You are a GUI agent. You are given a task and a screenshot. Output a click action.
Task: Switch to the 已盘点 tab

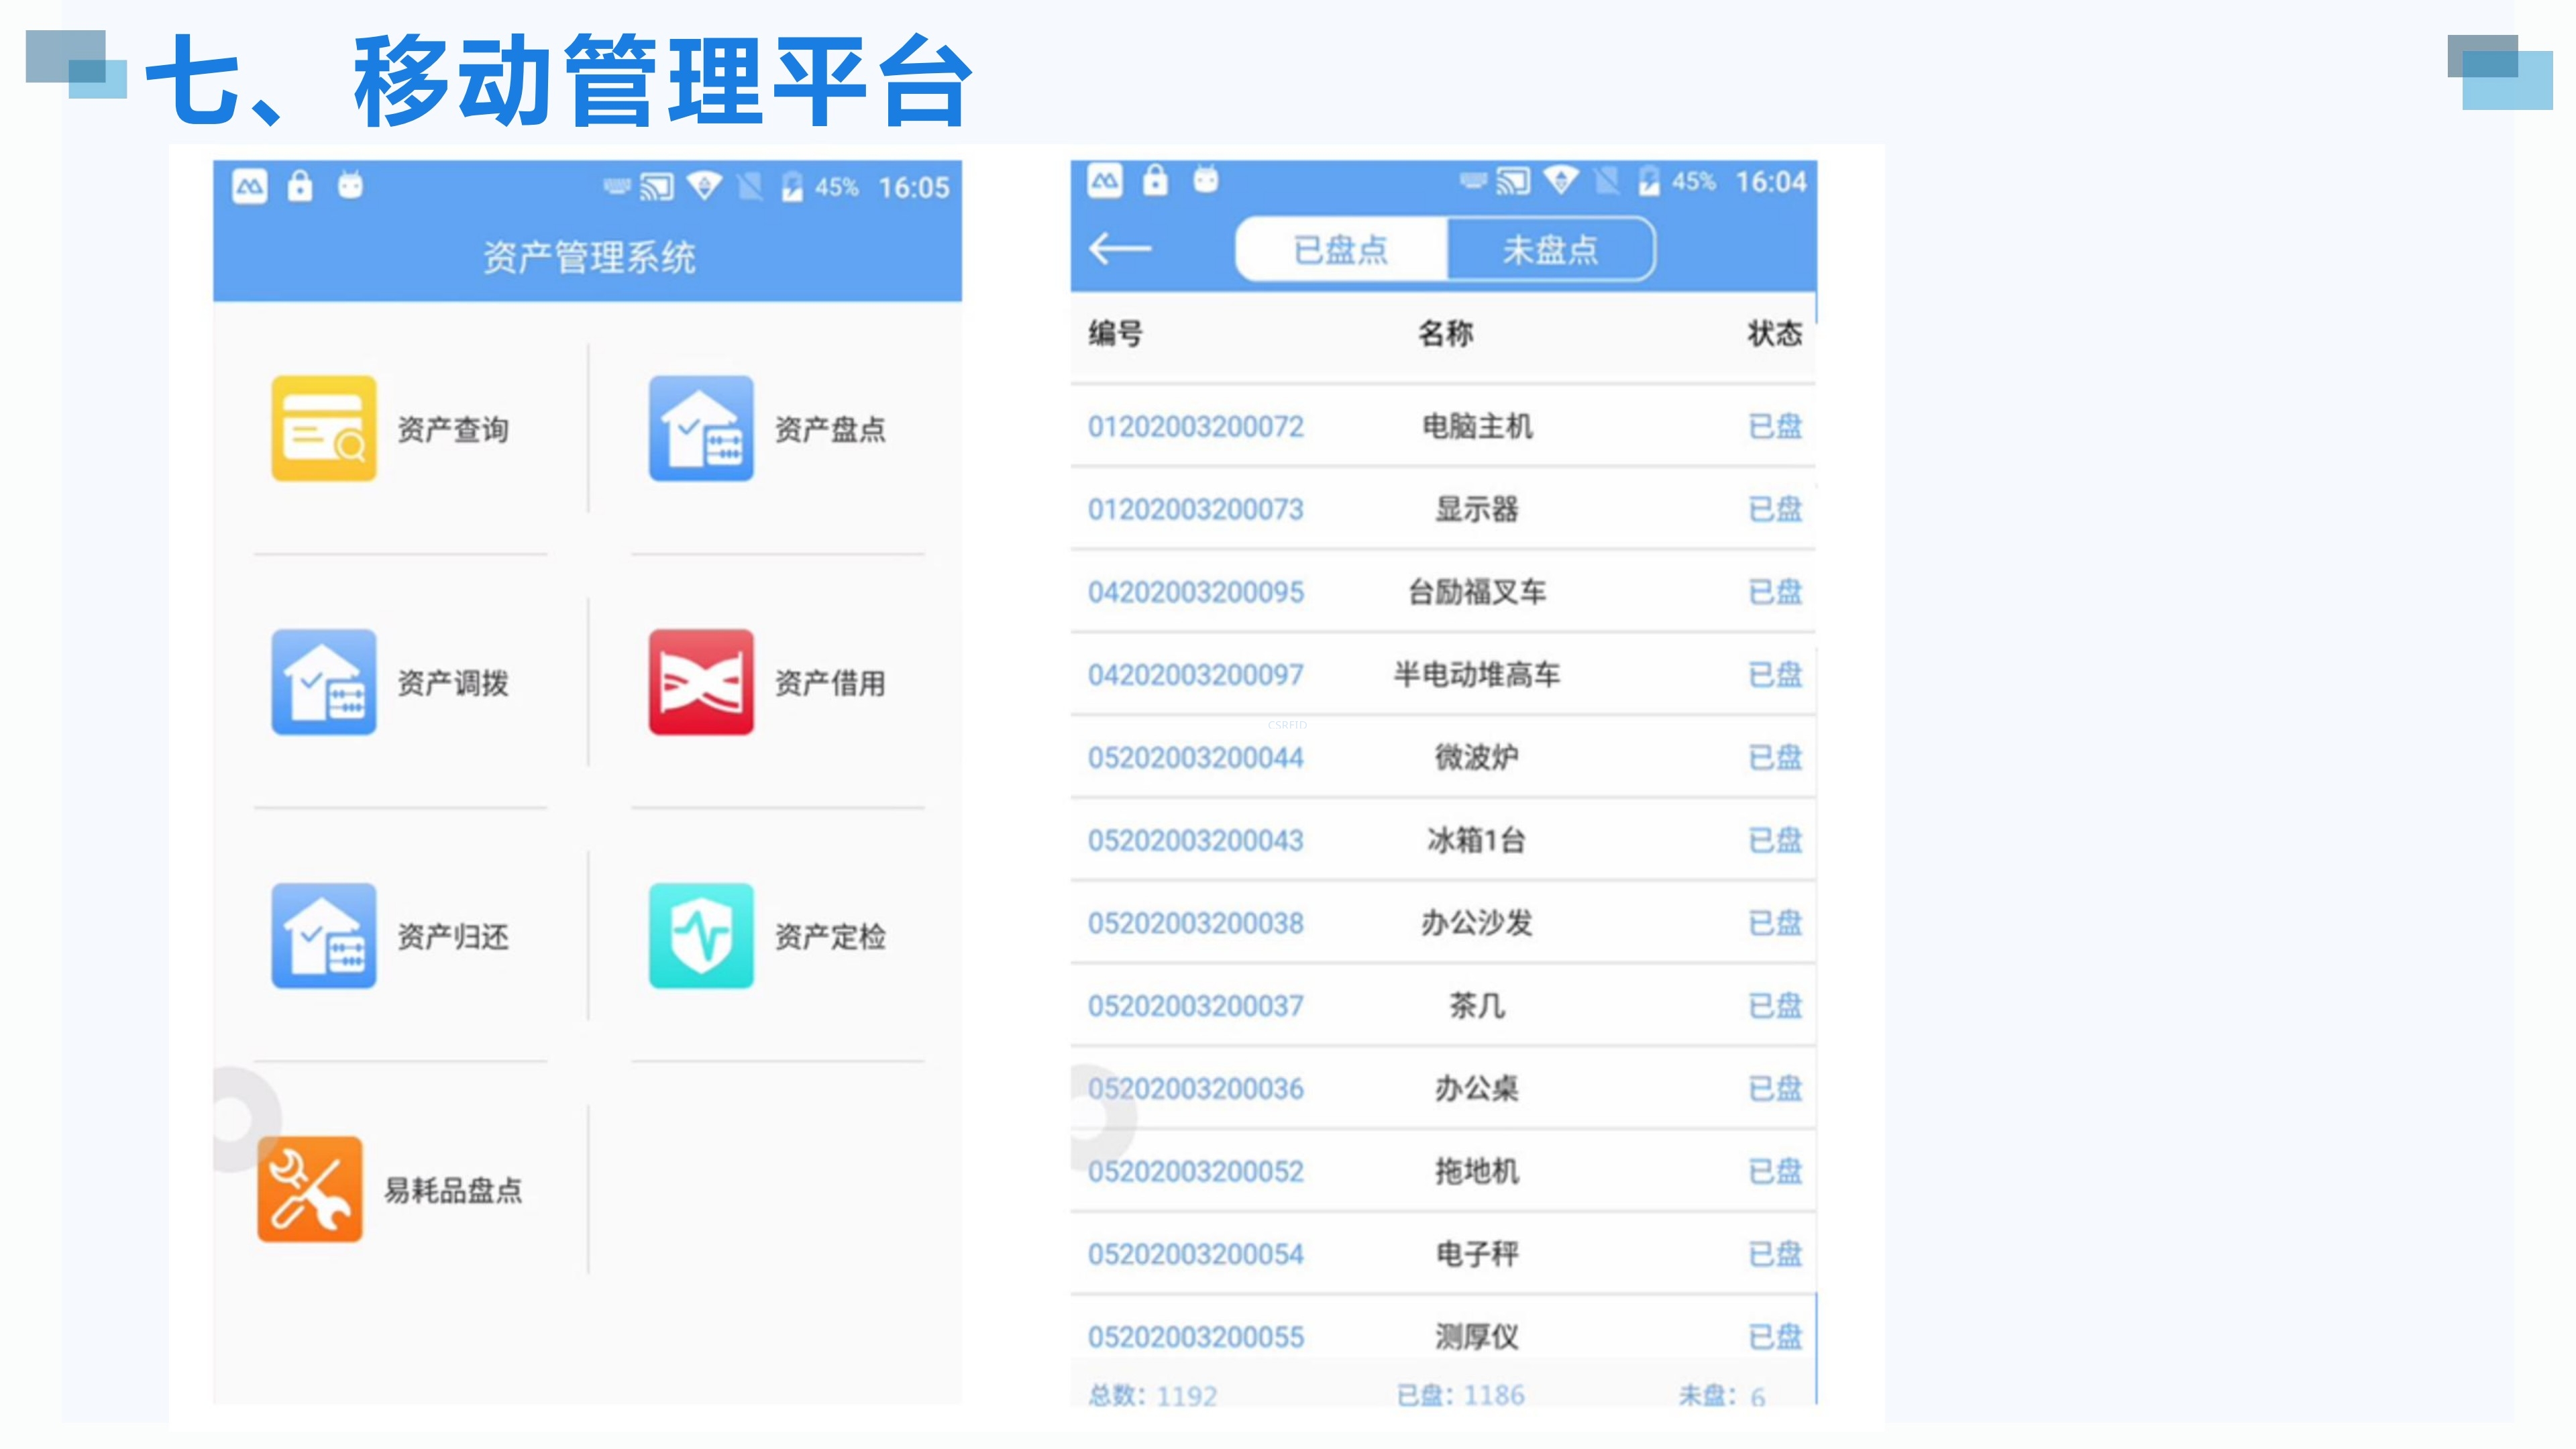point(1340,249)
